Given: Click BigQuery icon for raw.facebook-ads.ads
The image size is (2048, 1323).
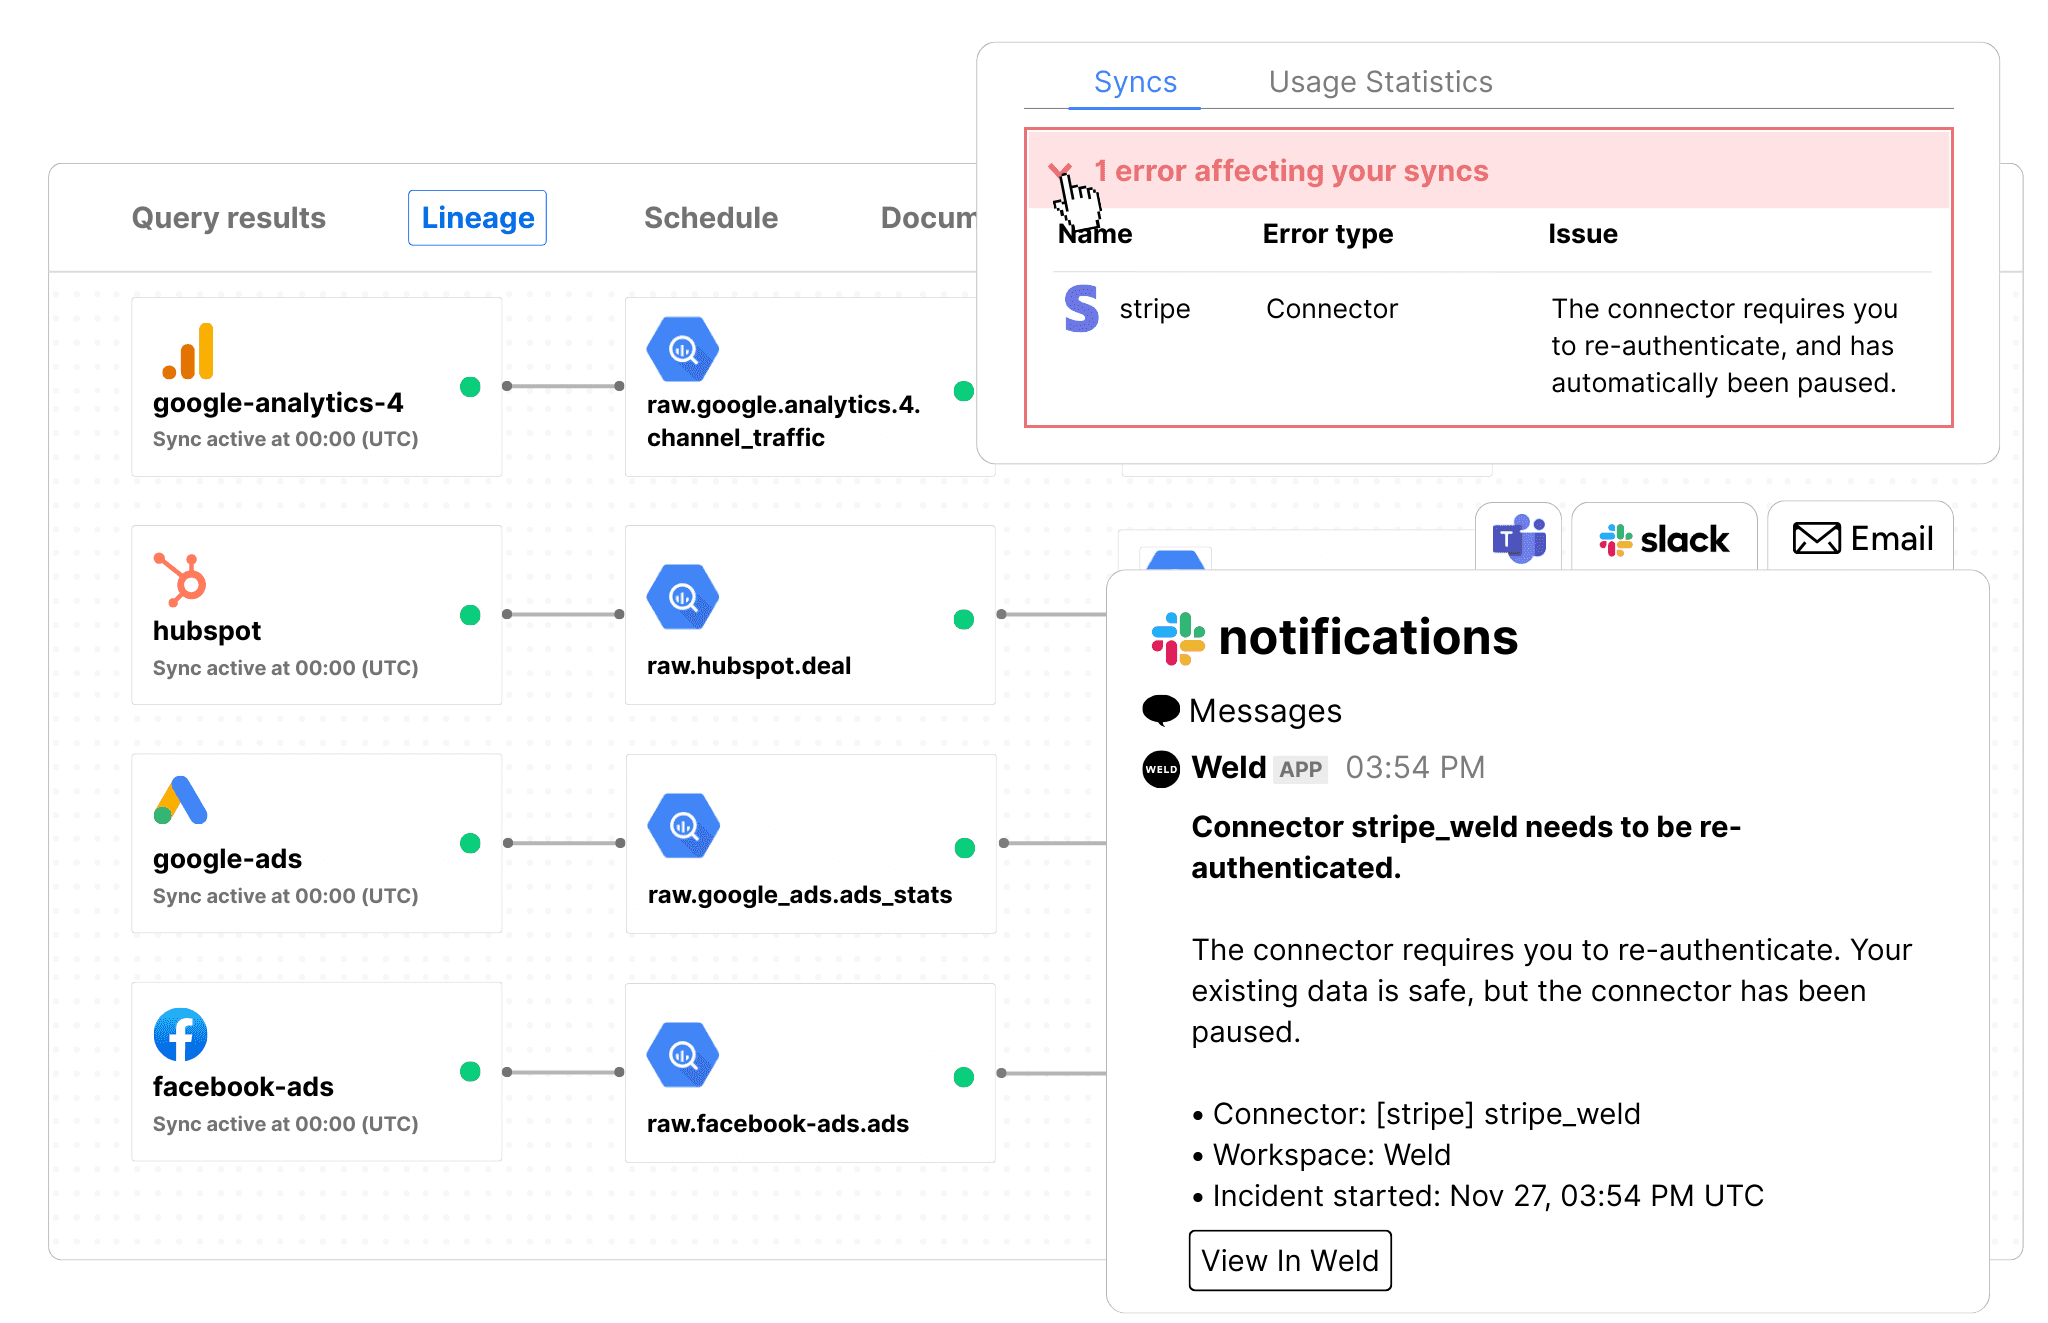Looking at the screenshot, I should click(683, 1055).
